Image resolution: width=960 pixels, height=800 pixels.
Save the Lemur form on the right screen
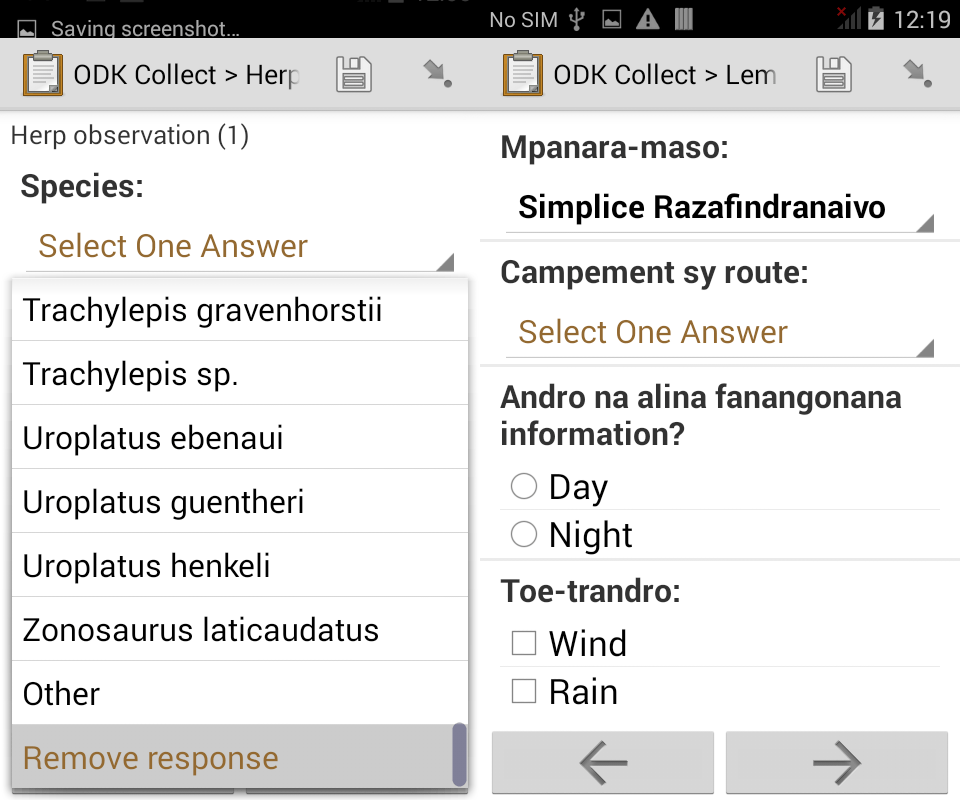[833, 73]
